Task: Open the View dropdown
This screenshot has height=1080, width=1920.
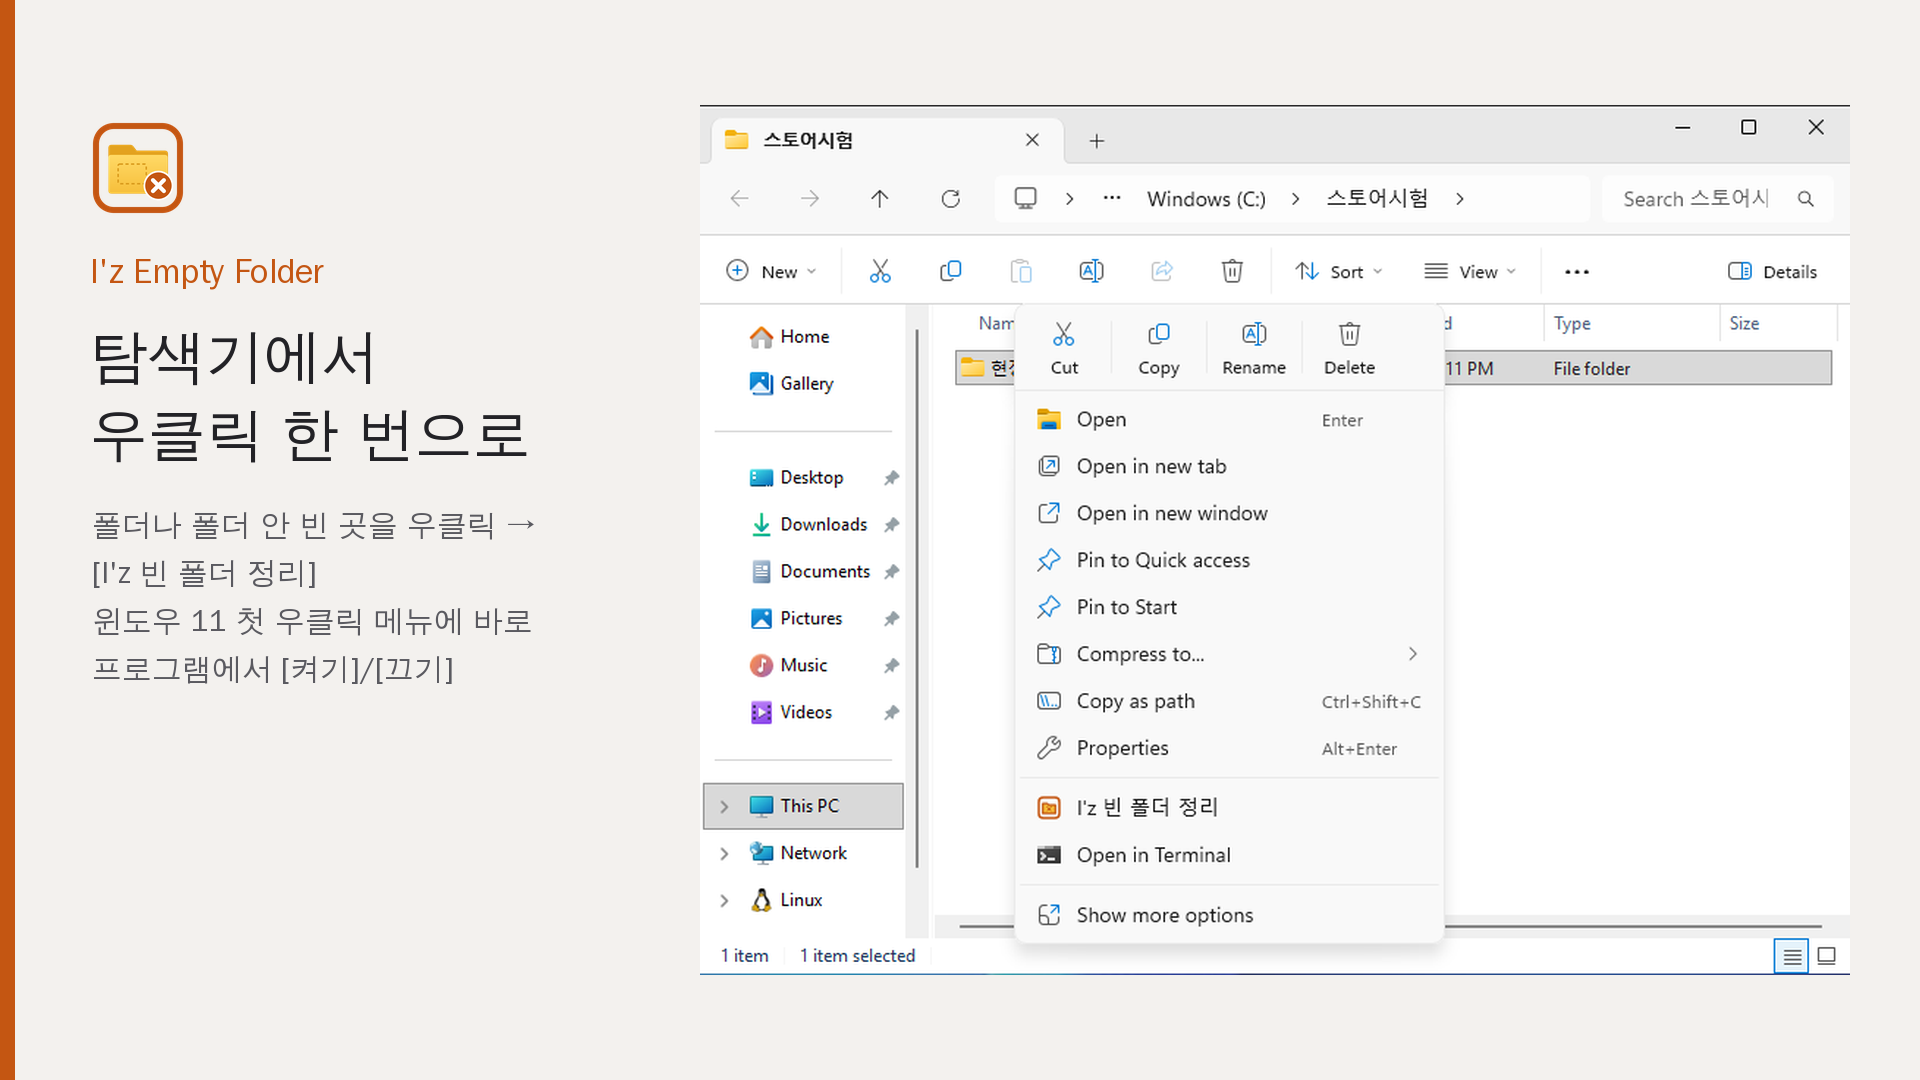Action: point(1471,272)
